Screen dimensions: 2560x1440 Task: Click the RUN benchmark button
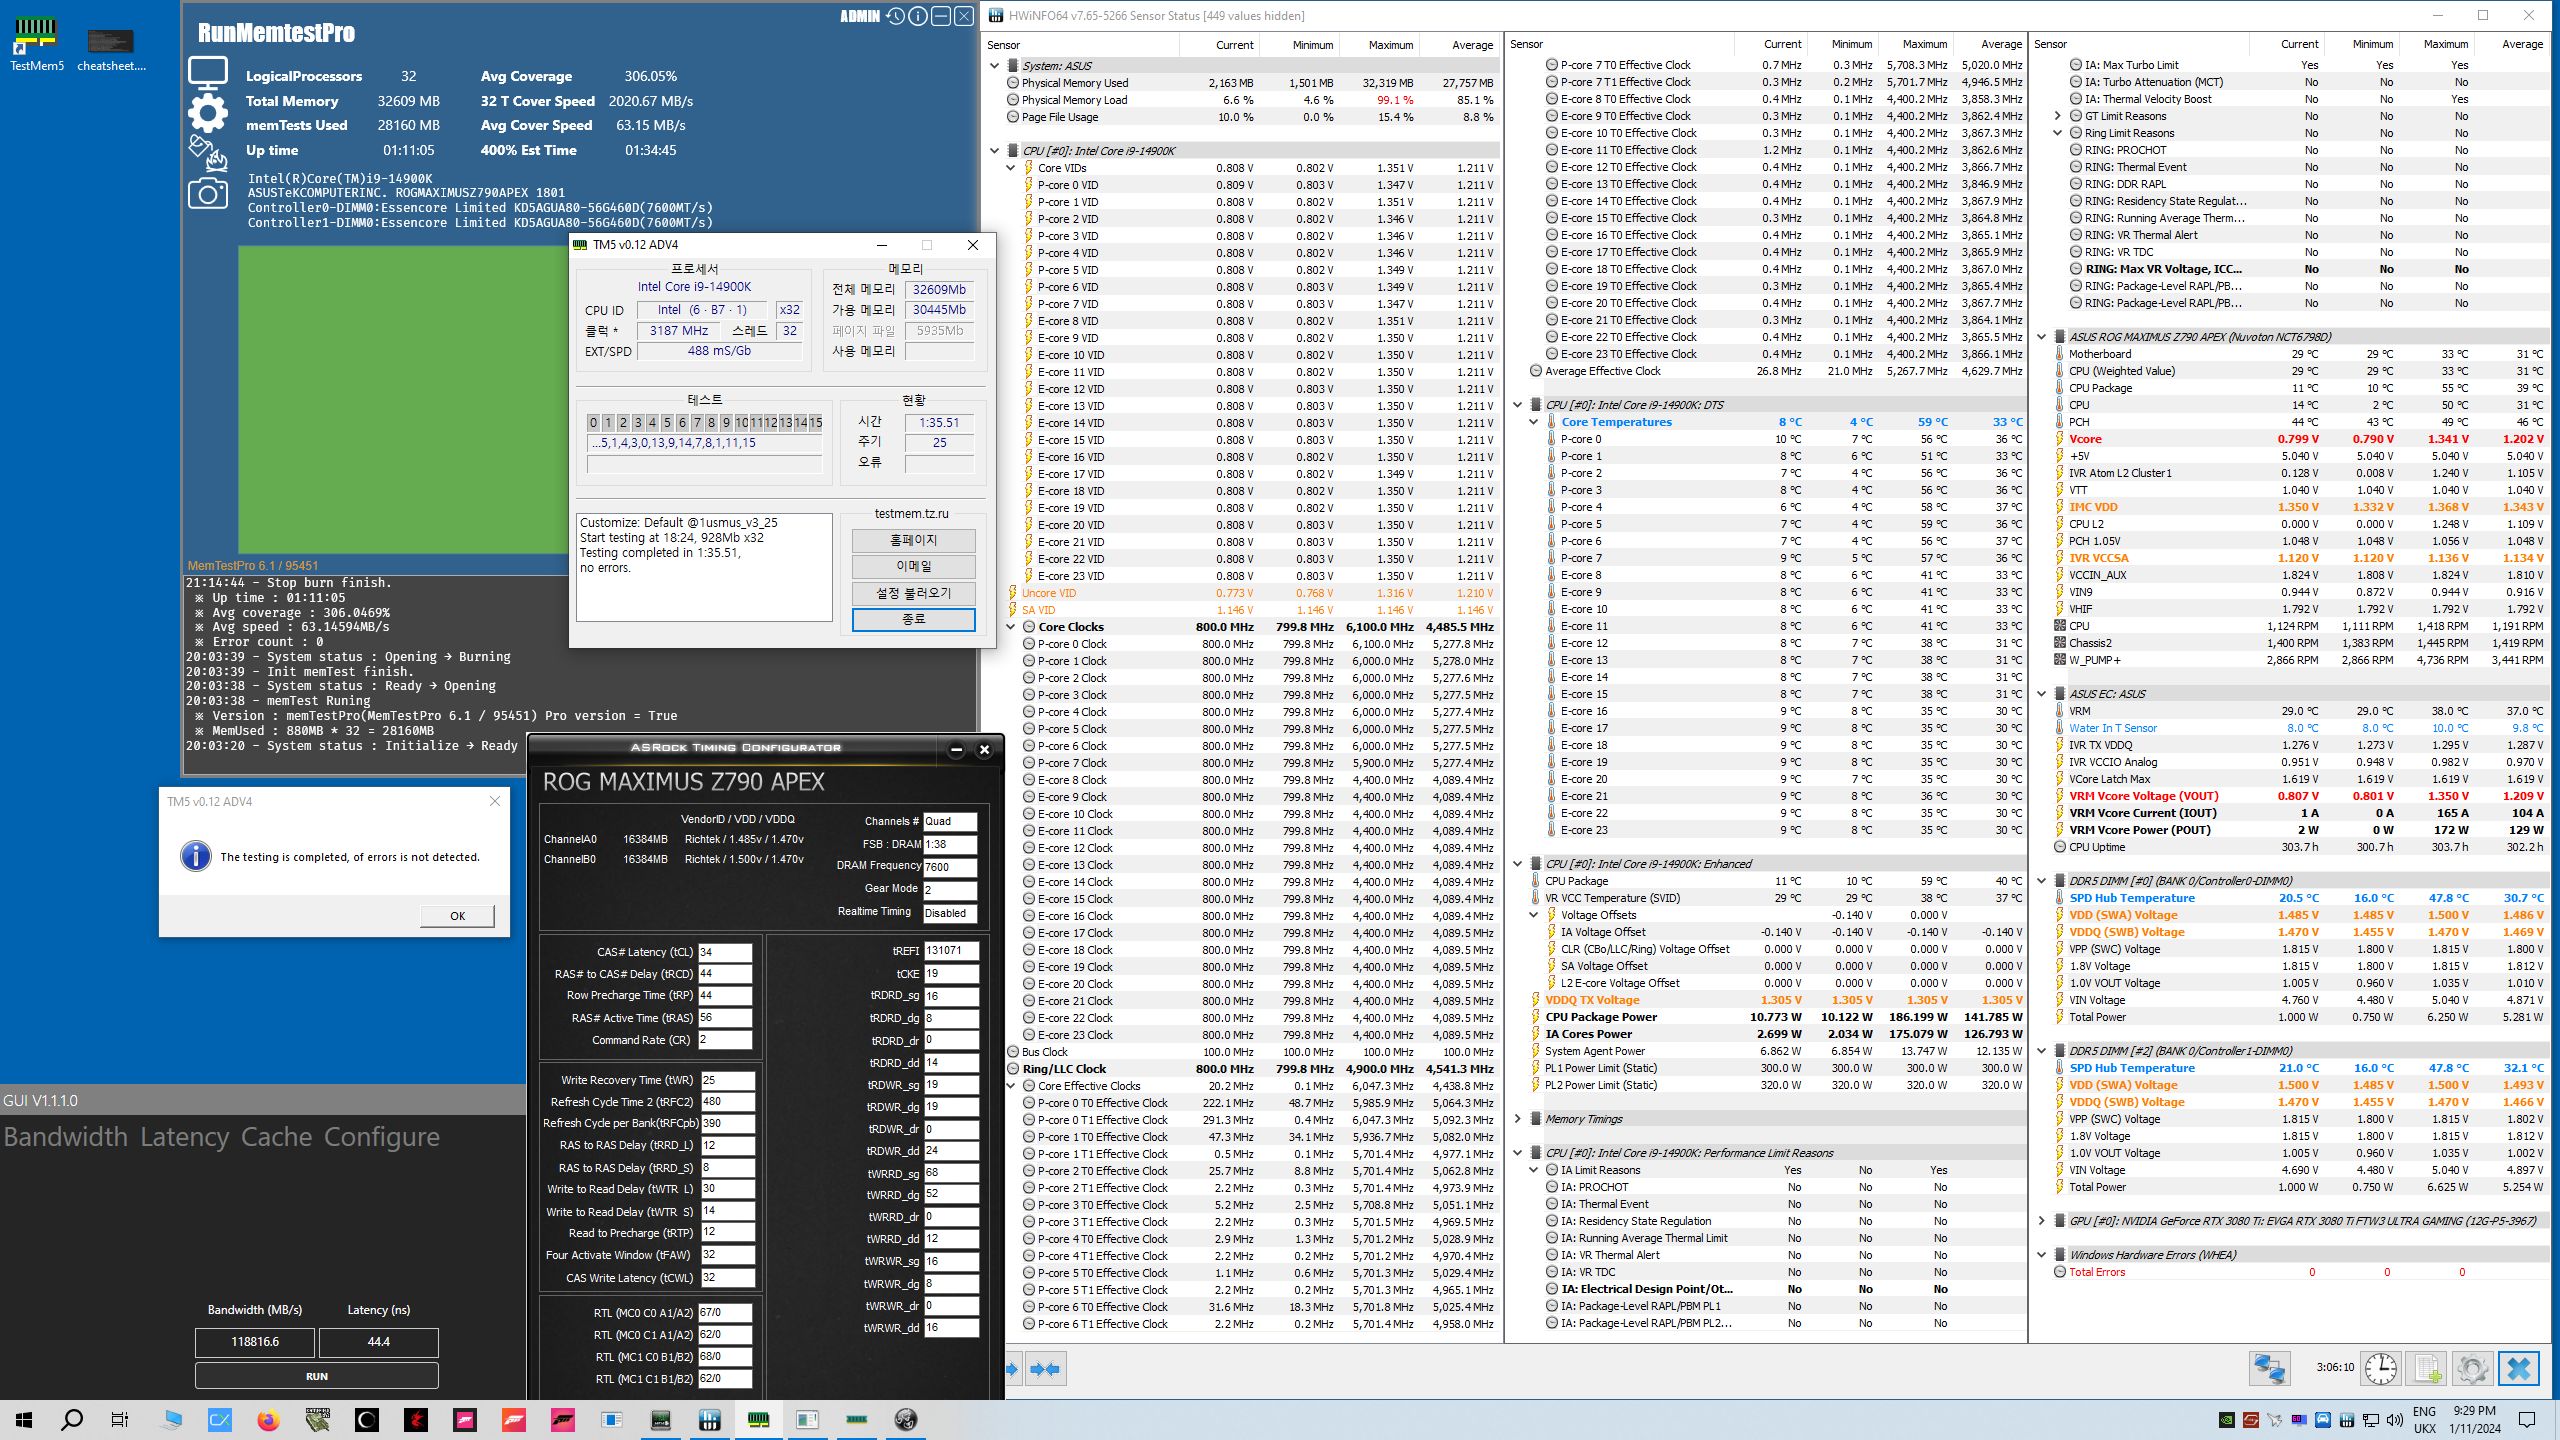(317, 1376)
